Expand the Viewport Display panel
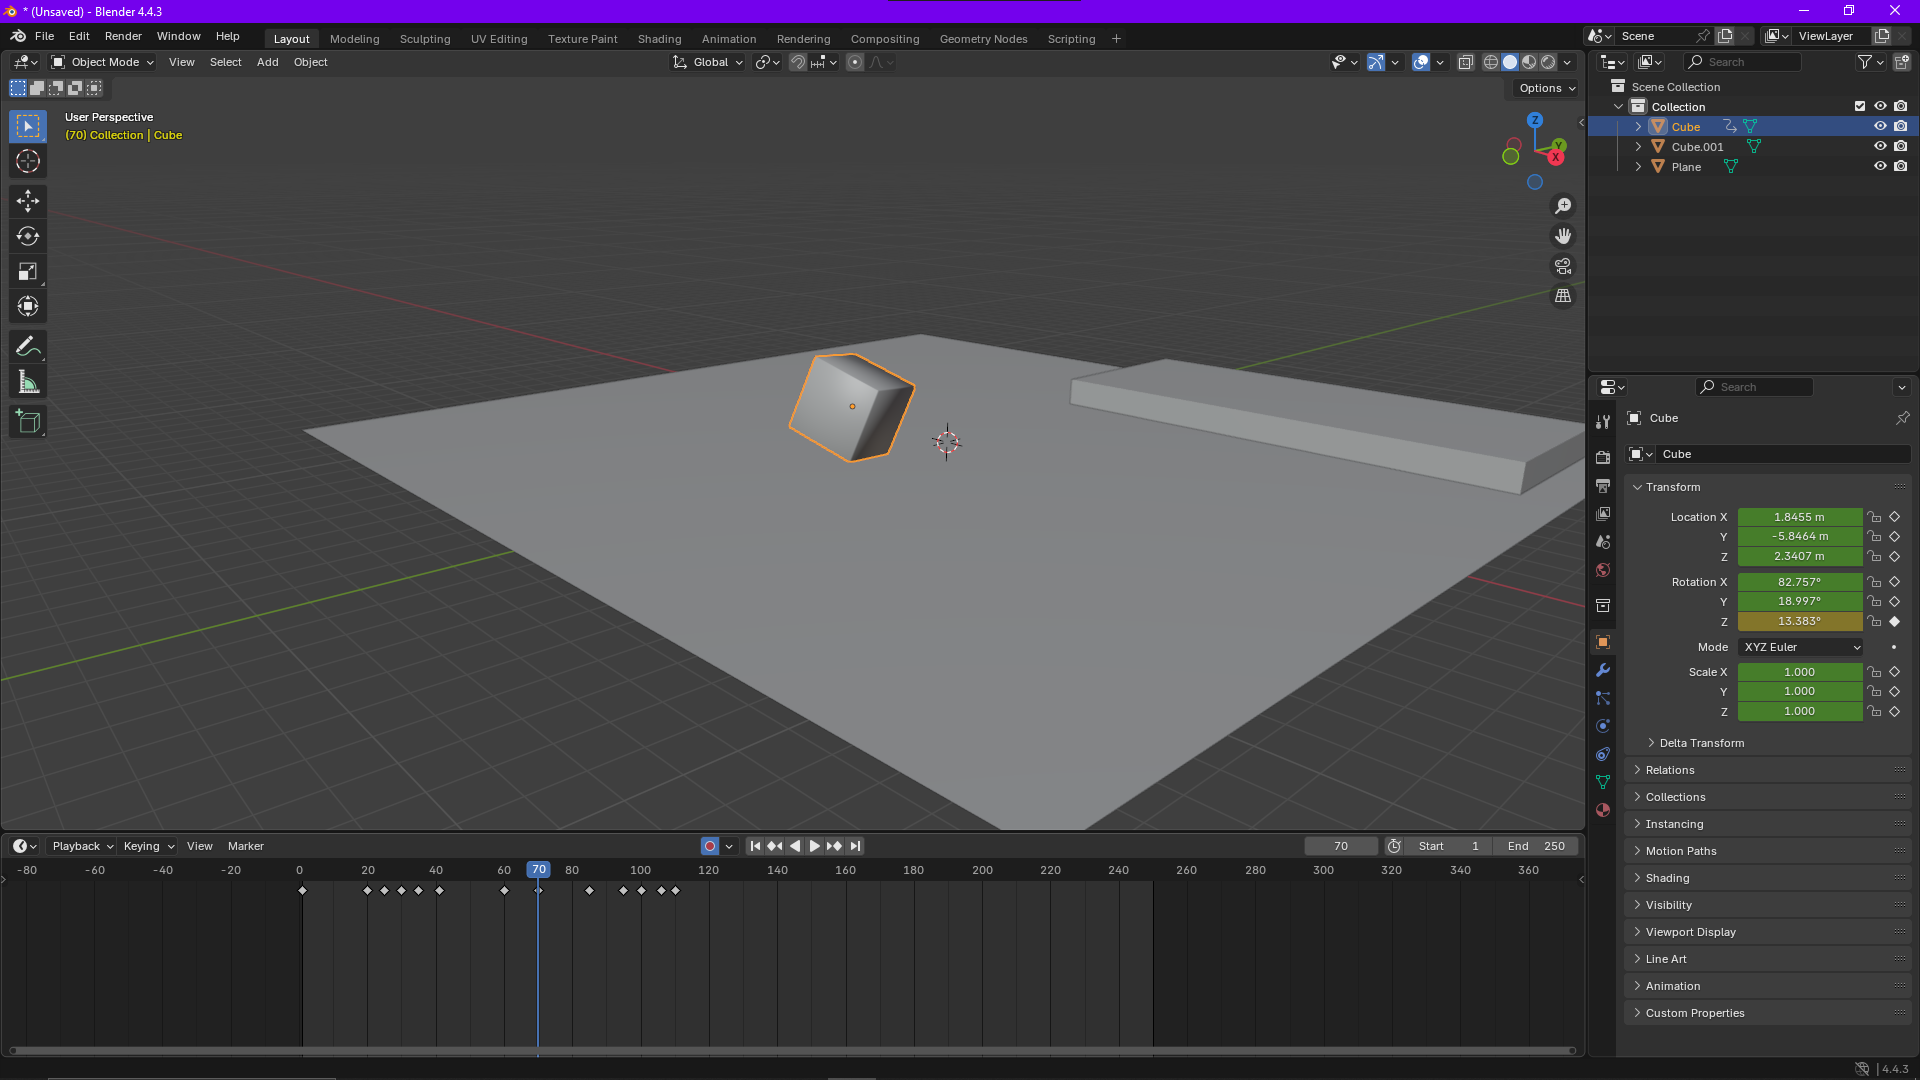The height and width of the screenshot is (1080, 1920). coord(1690,932)
